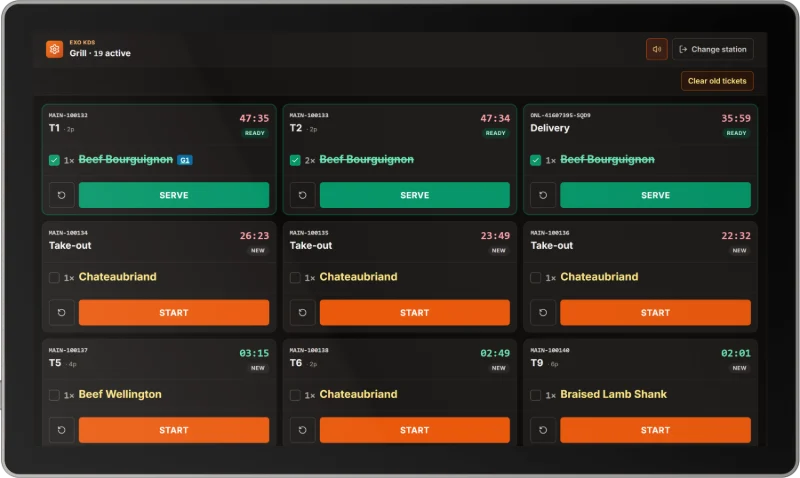This screenshot has height=478, width=800.
Task: Click the undo icon on T5 ticket
Action: click(62, 430)
